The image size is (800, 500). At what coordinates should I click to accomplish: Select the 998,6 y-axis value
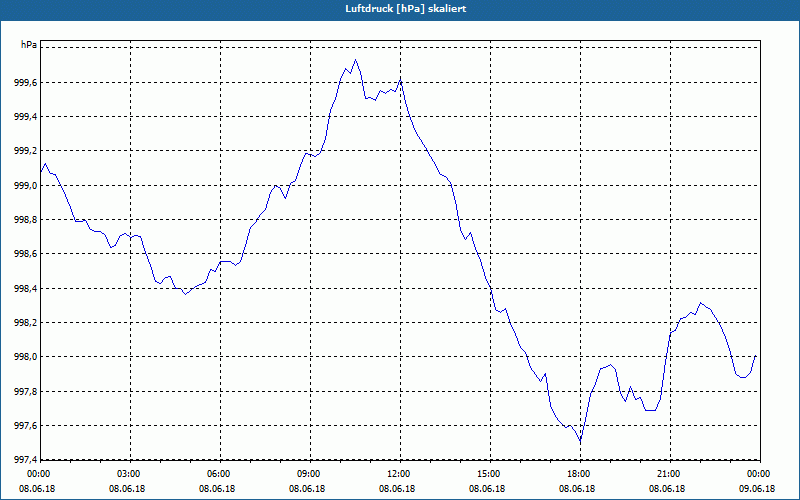click(x=25, y=254)
